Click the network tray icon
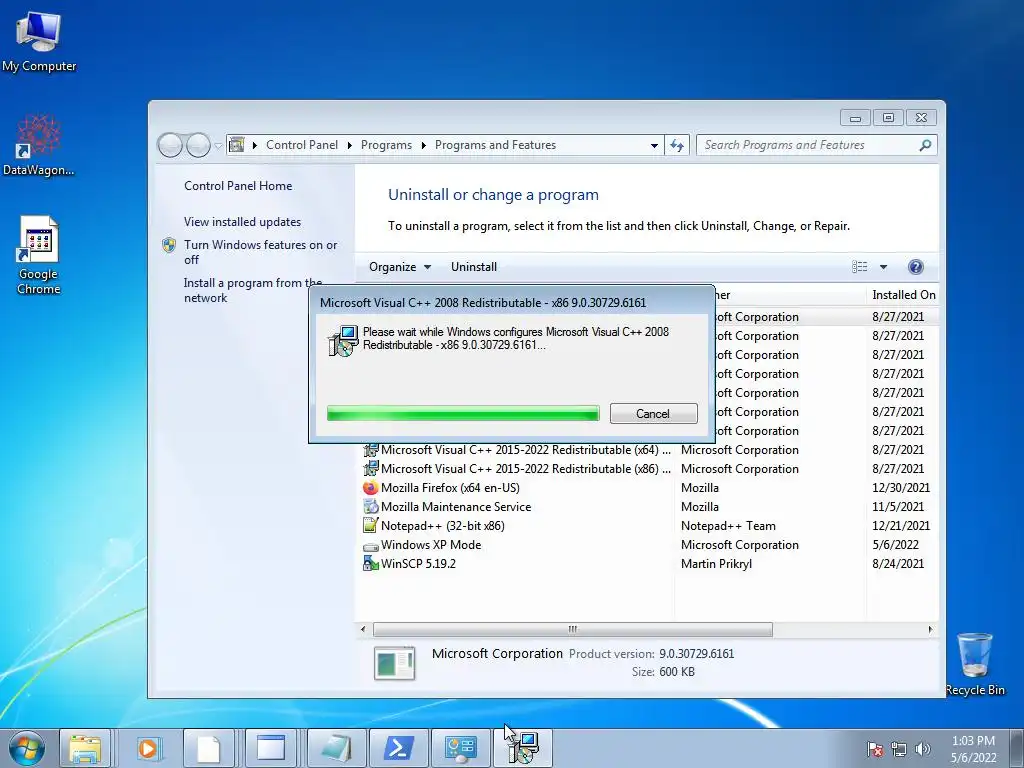The width and height of the screenshot is (1024, 768). click(x=899, y=749)
